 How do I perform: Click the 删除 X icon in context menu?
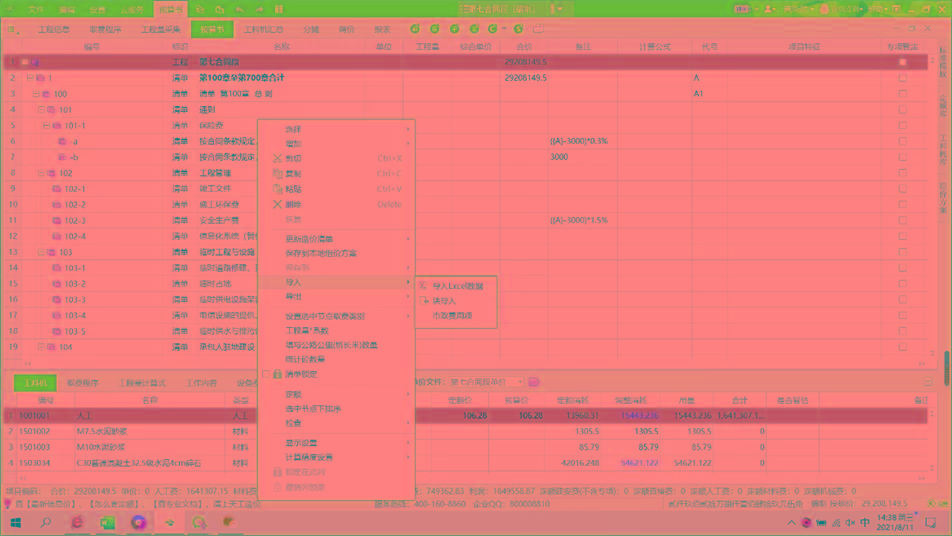[277, 205]
